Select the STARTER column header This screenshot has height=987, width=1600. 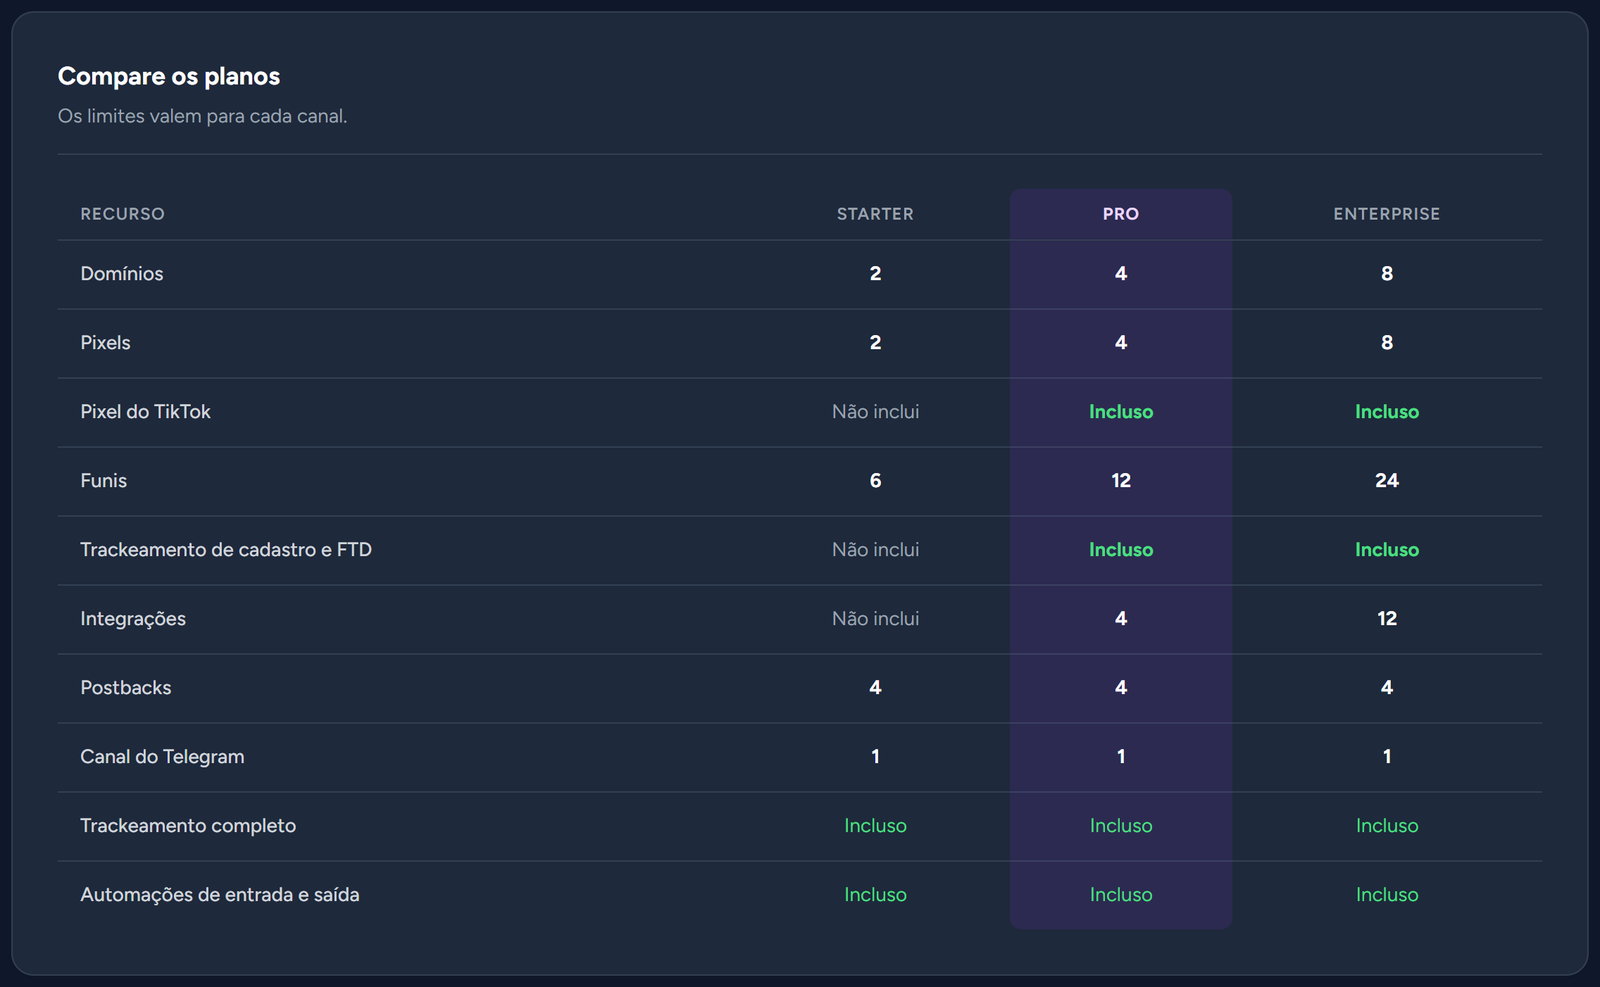(x=875, y=214)
